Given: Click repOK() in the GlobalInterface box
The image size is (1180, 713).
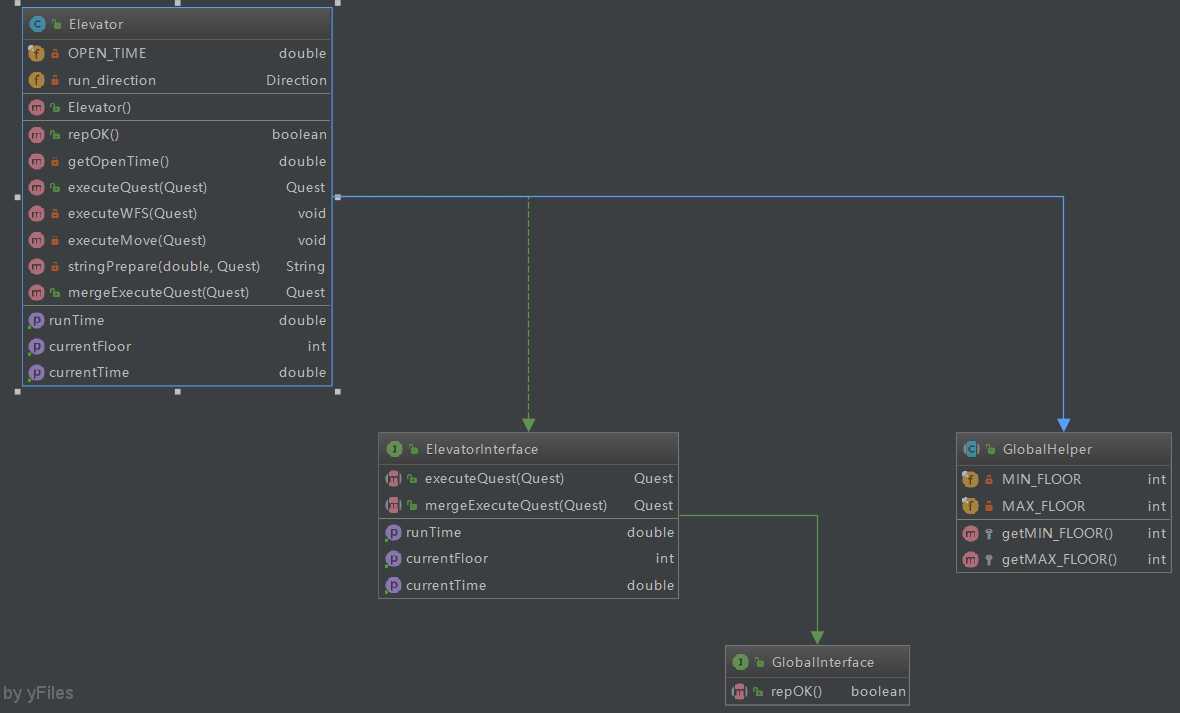Looking at the screenshot, I should point(796,691).
